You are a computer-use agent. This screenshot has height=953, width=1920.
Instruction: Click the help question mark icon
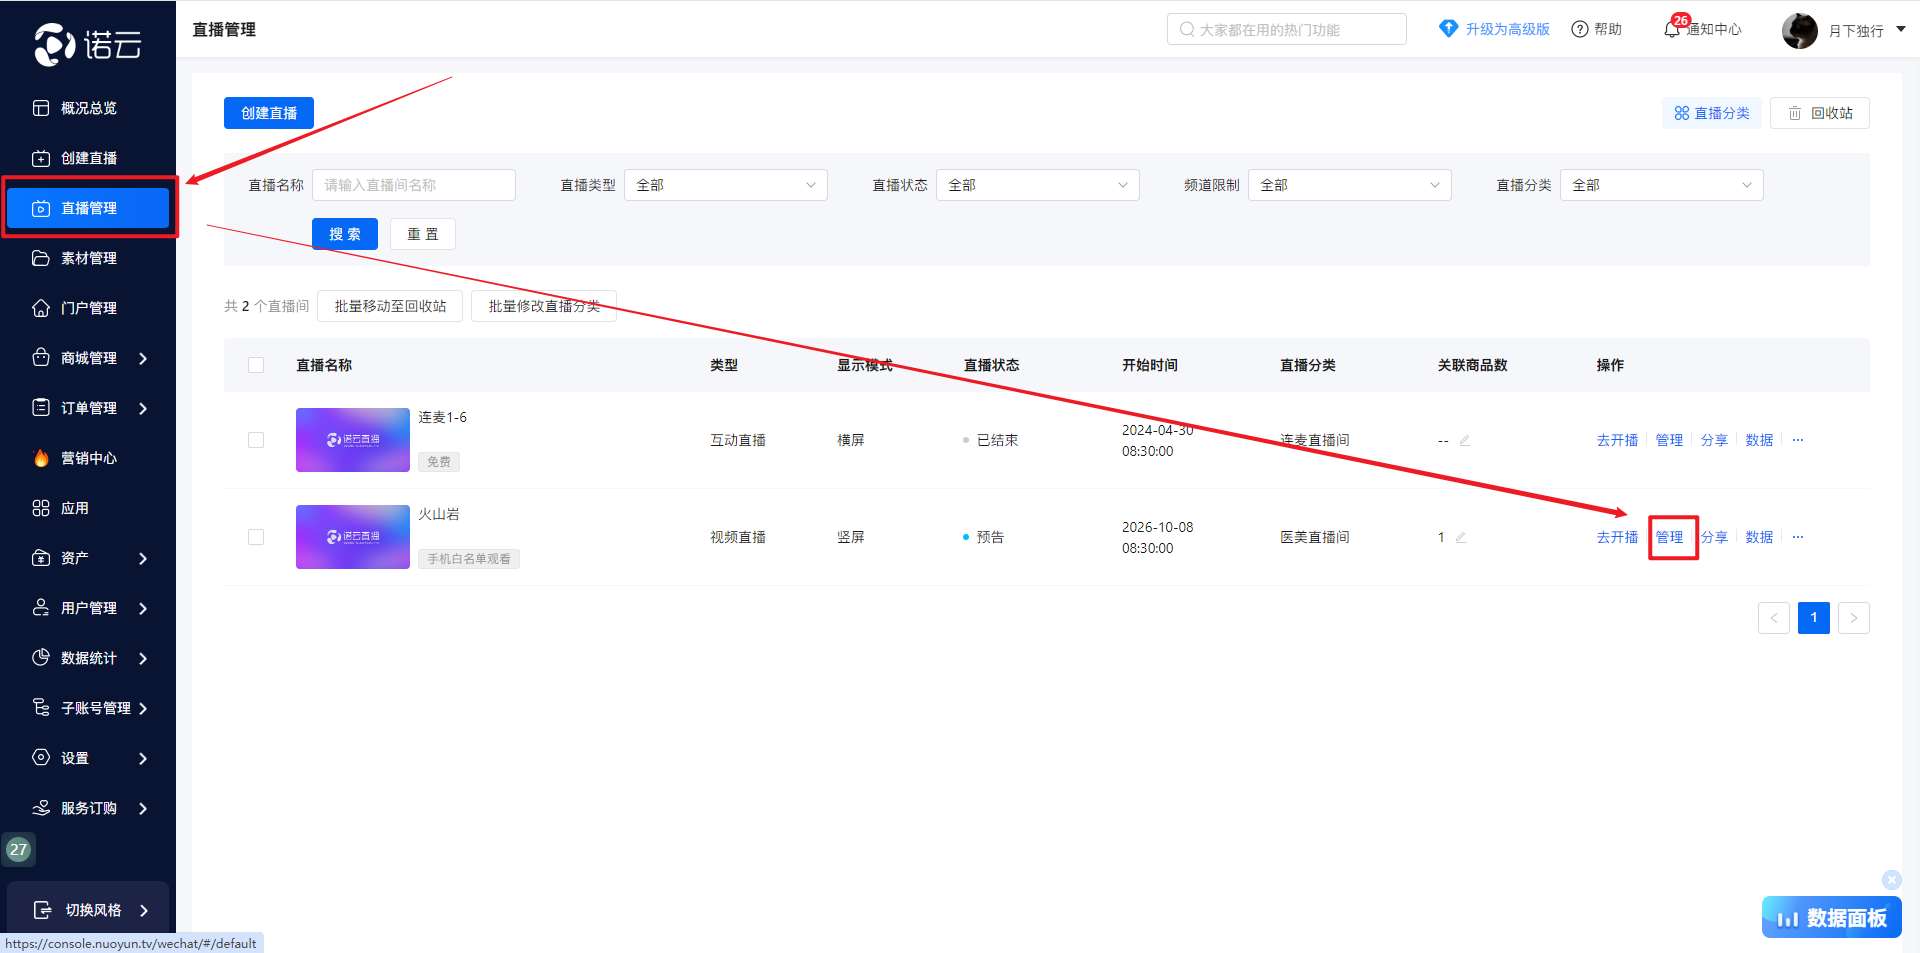pyautogui.click(x=1580, y=30)
